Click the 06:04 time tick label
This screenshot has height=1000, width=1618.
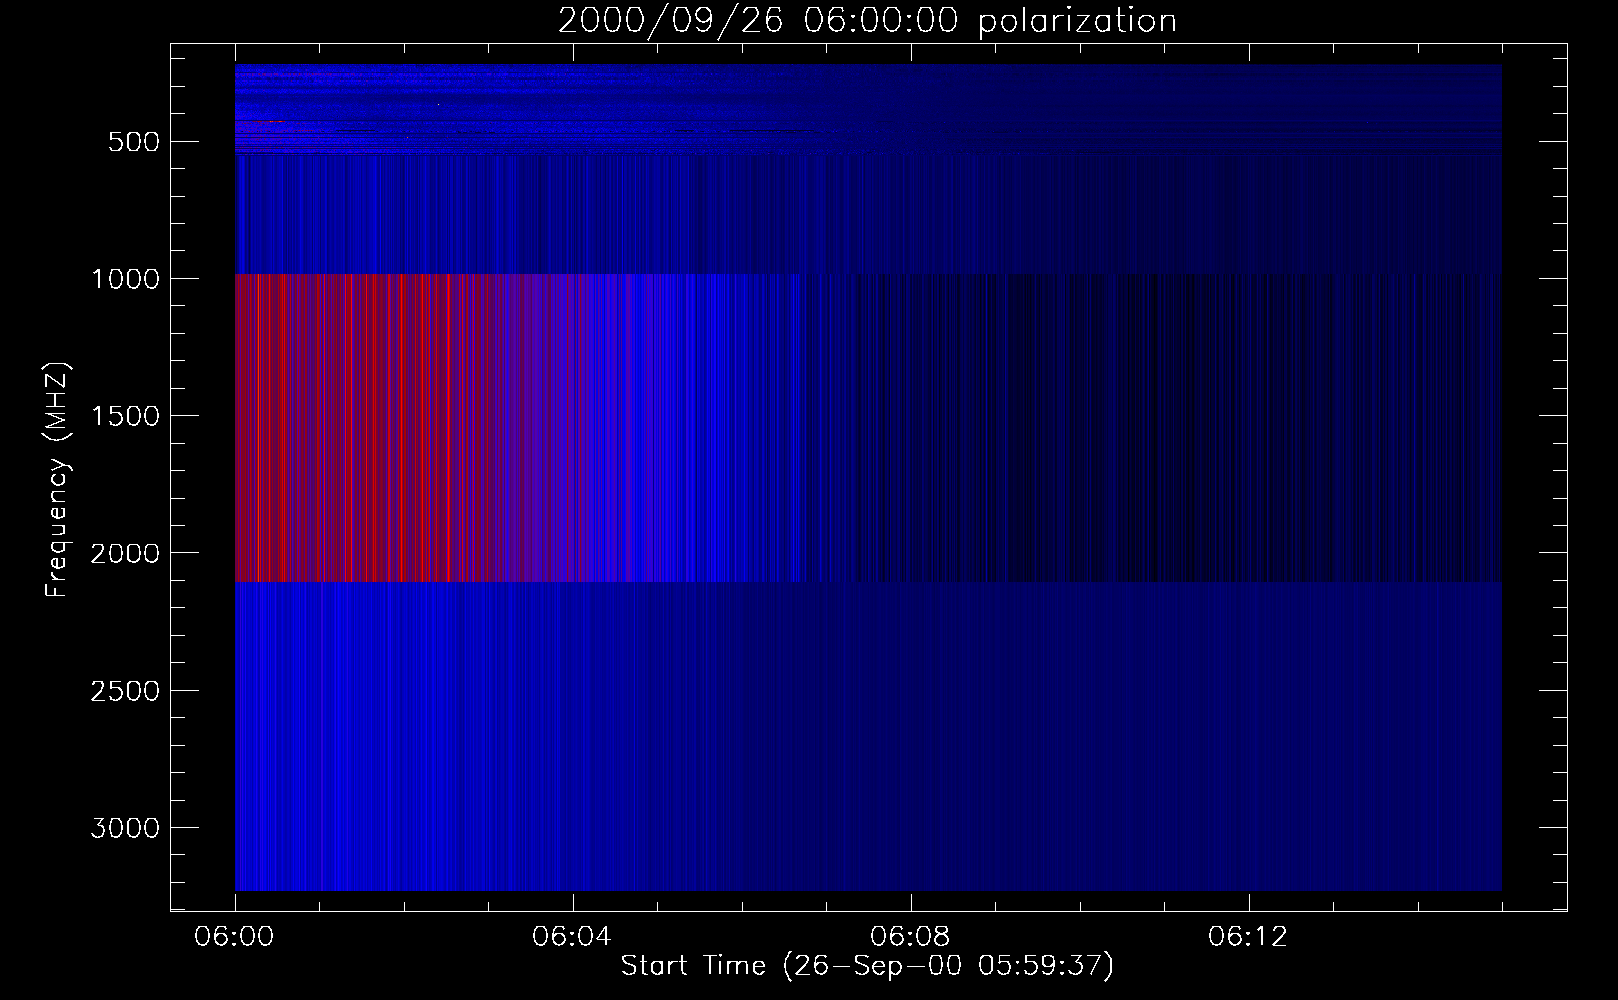pos(572,937)
